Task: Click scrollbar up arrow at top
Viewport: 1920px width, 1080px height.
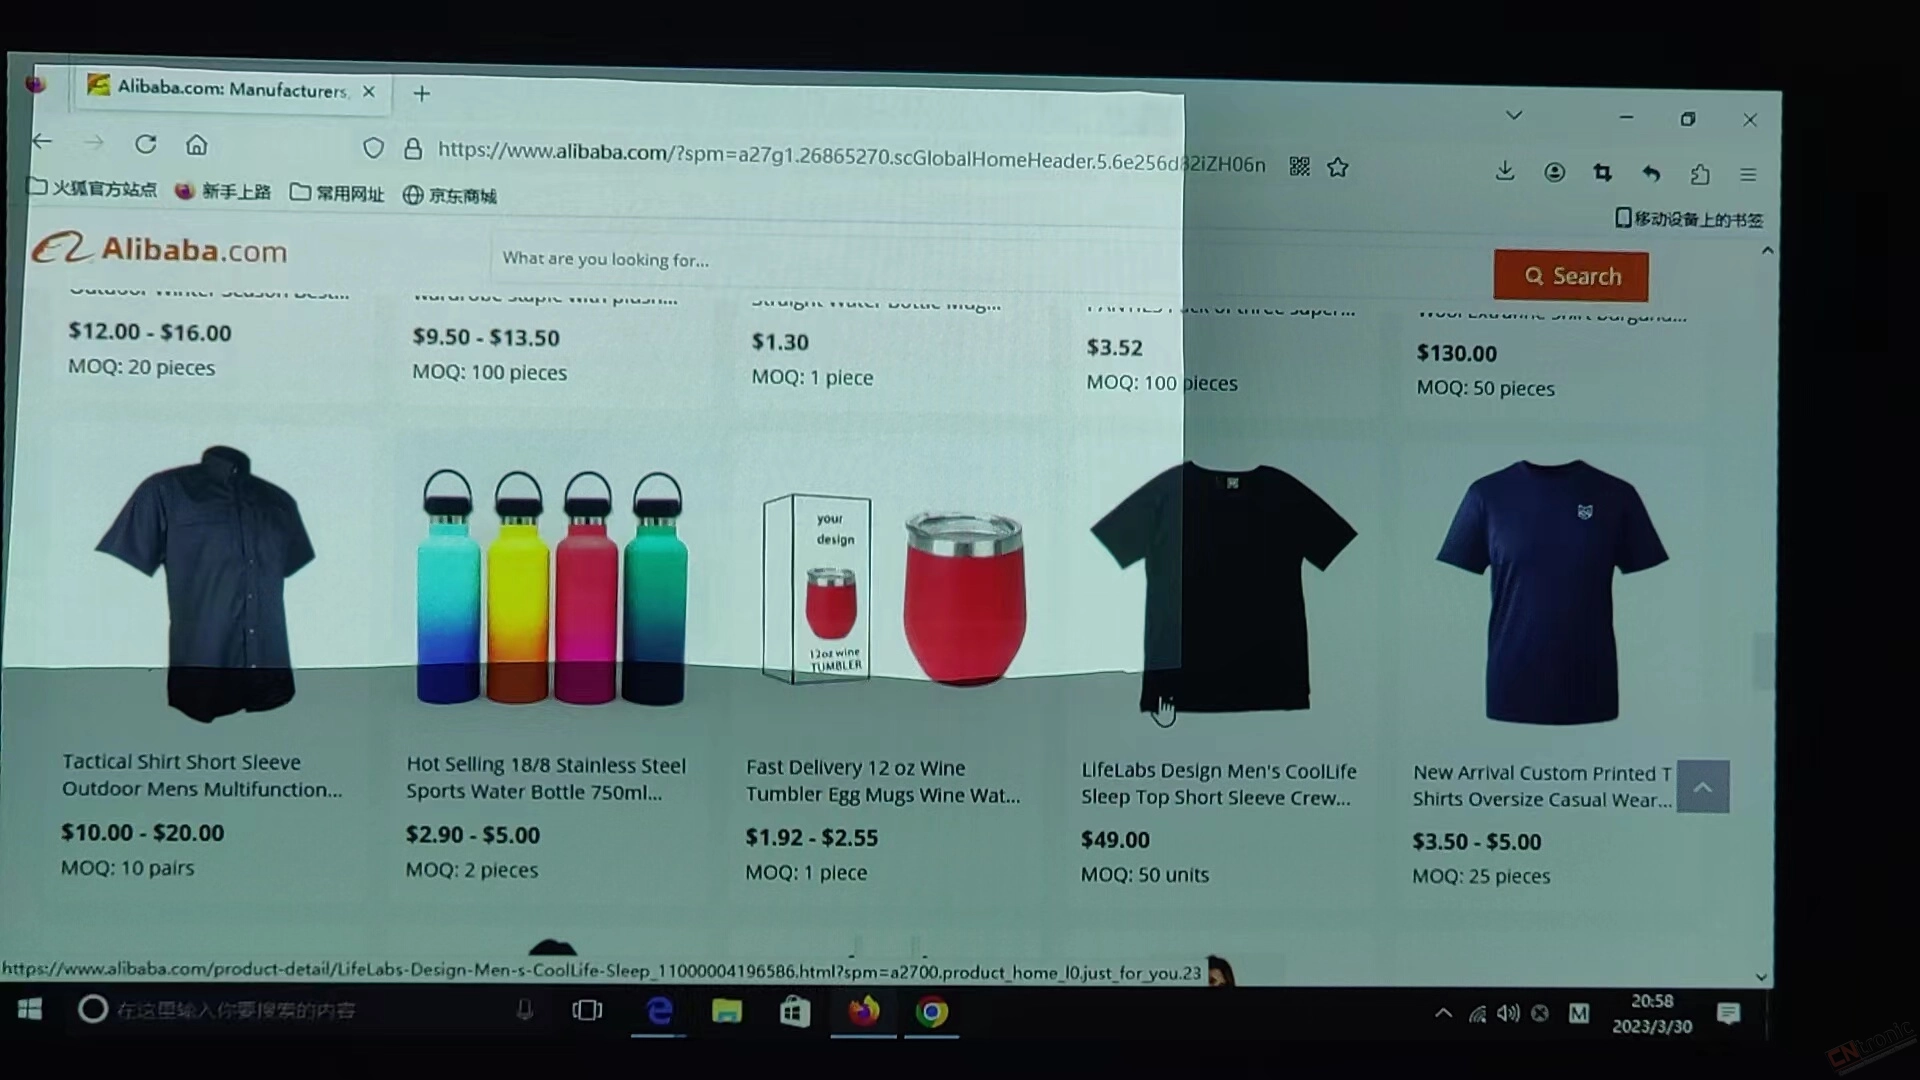Action: pos(1767,251)
